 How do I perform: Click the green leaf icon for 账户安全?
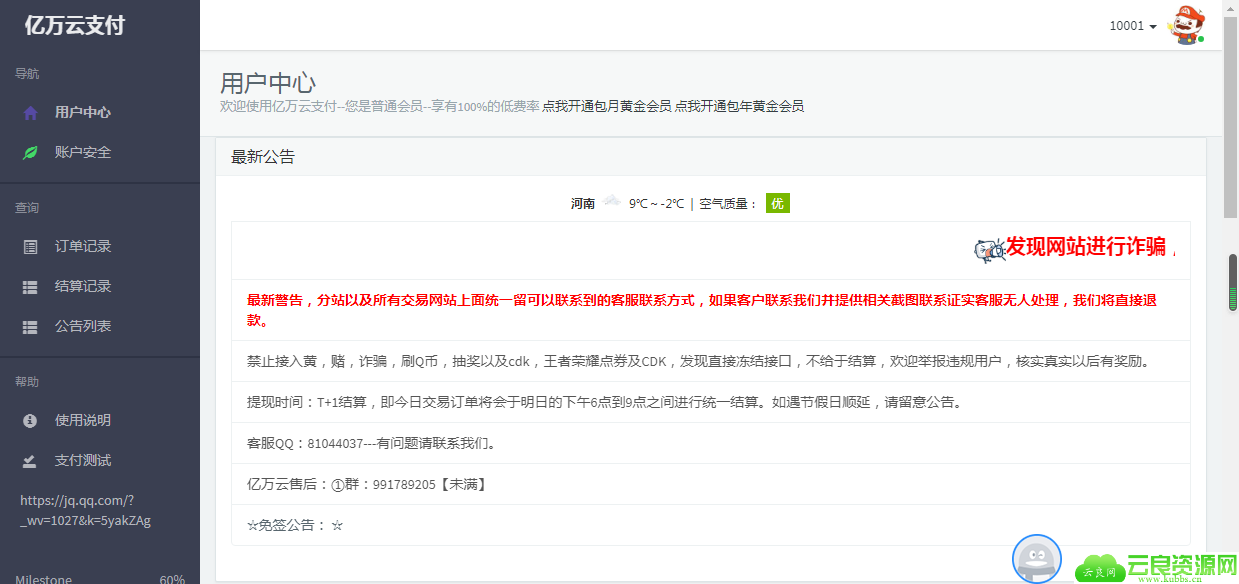coord(30,153)
